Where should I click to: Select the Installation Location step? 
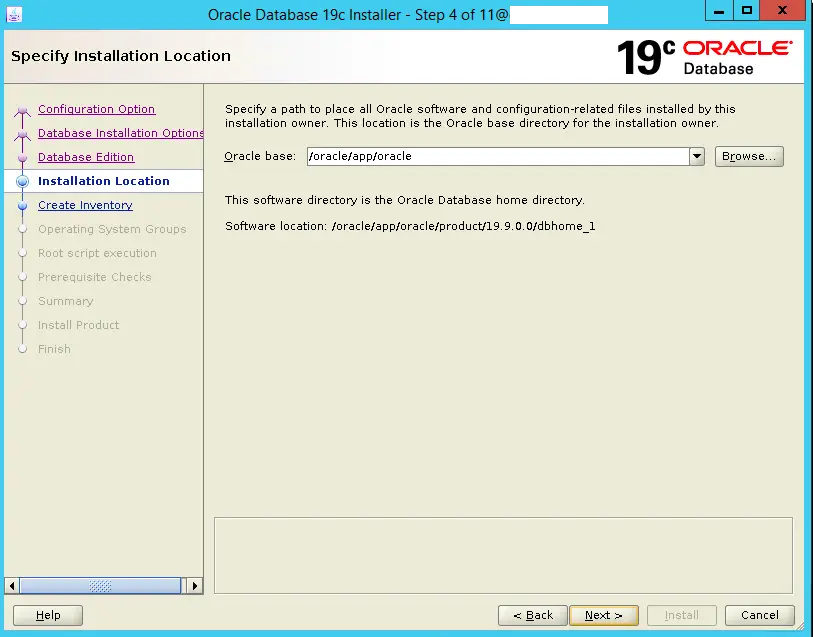(x=104, y=181)
